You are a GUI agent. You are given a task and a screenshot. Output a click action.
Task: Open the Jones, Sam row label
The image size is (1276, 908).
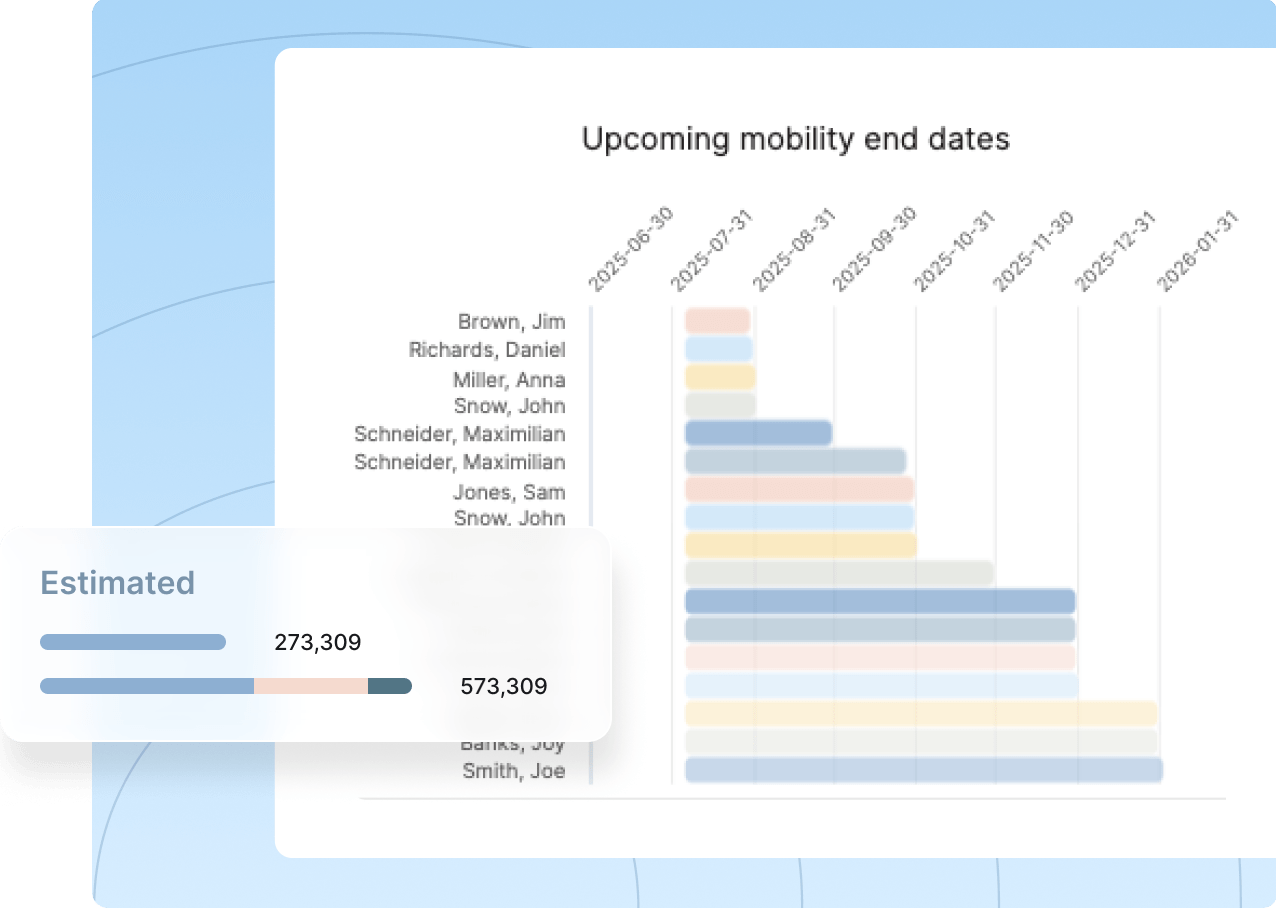pyautogui.click(x=508, y=492)
